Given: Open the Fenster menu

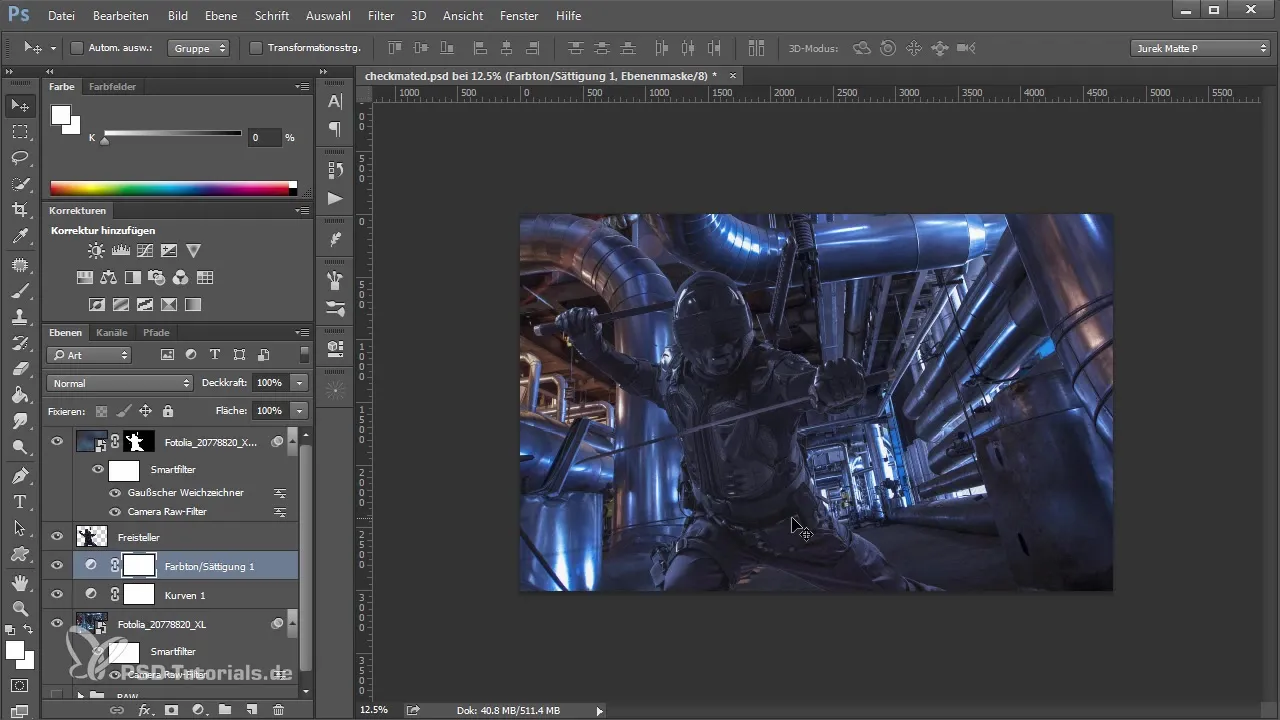Looking at the screenshot, I should tap(518, 16).
